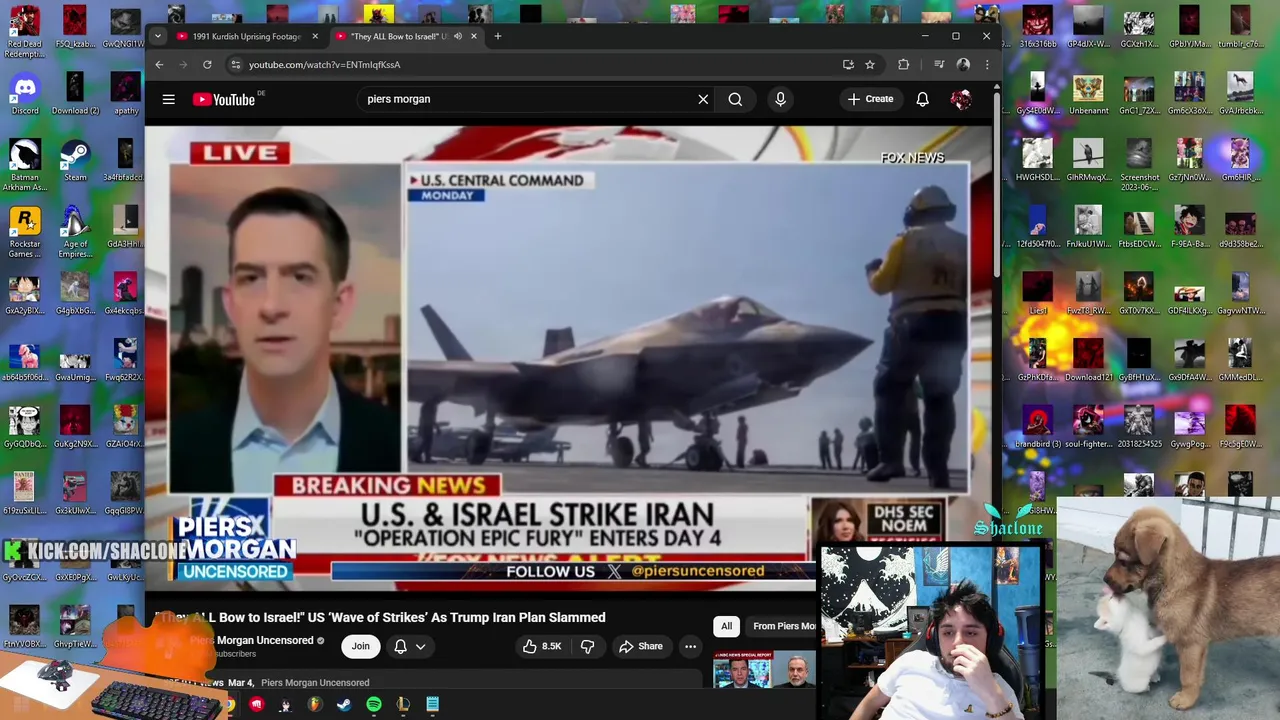Click the YouTube address bar URL
This screenshot has height=720, width=1280.
(x=325, y=64)
